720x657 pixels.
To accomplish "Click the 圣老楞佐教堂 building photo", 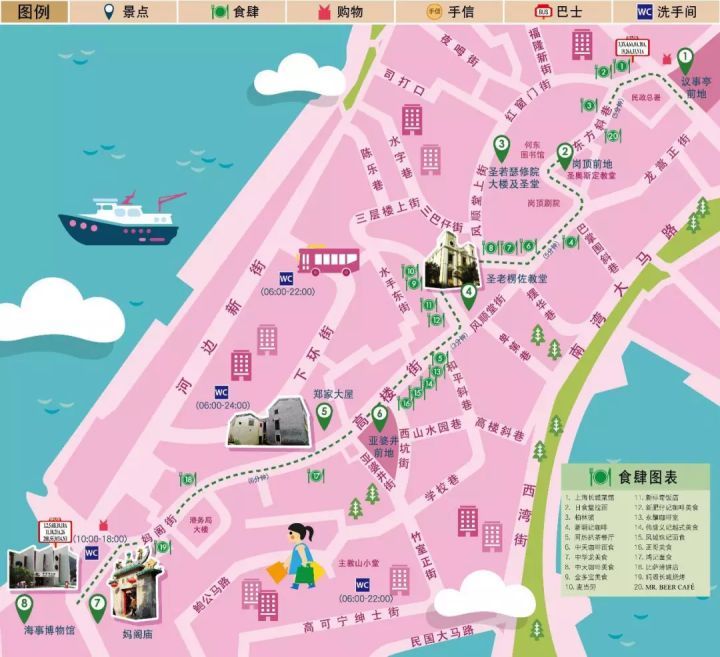I will point(443,264).
